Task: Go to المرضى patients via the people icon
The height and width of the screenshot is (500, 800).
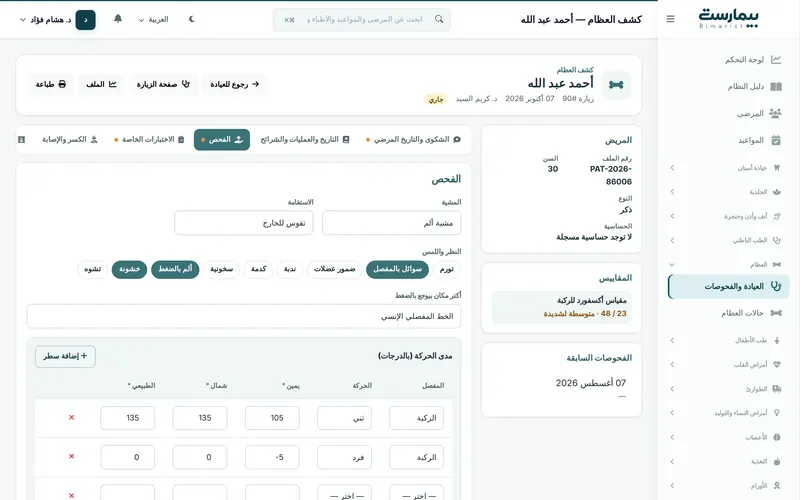Action: tap(775, 113)
